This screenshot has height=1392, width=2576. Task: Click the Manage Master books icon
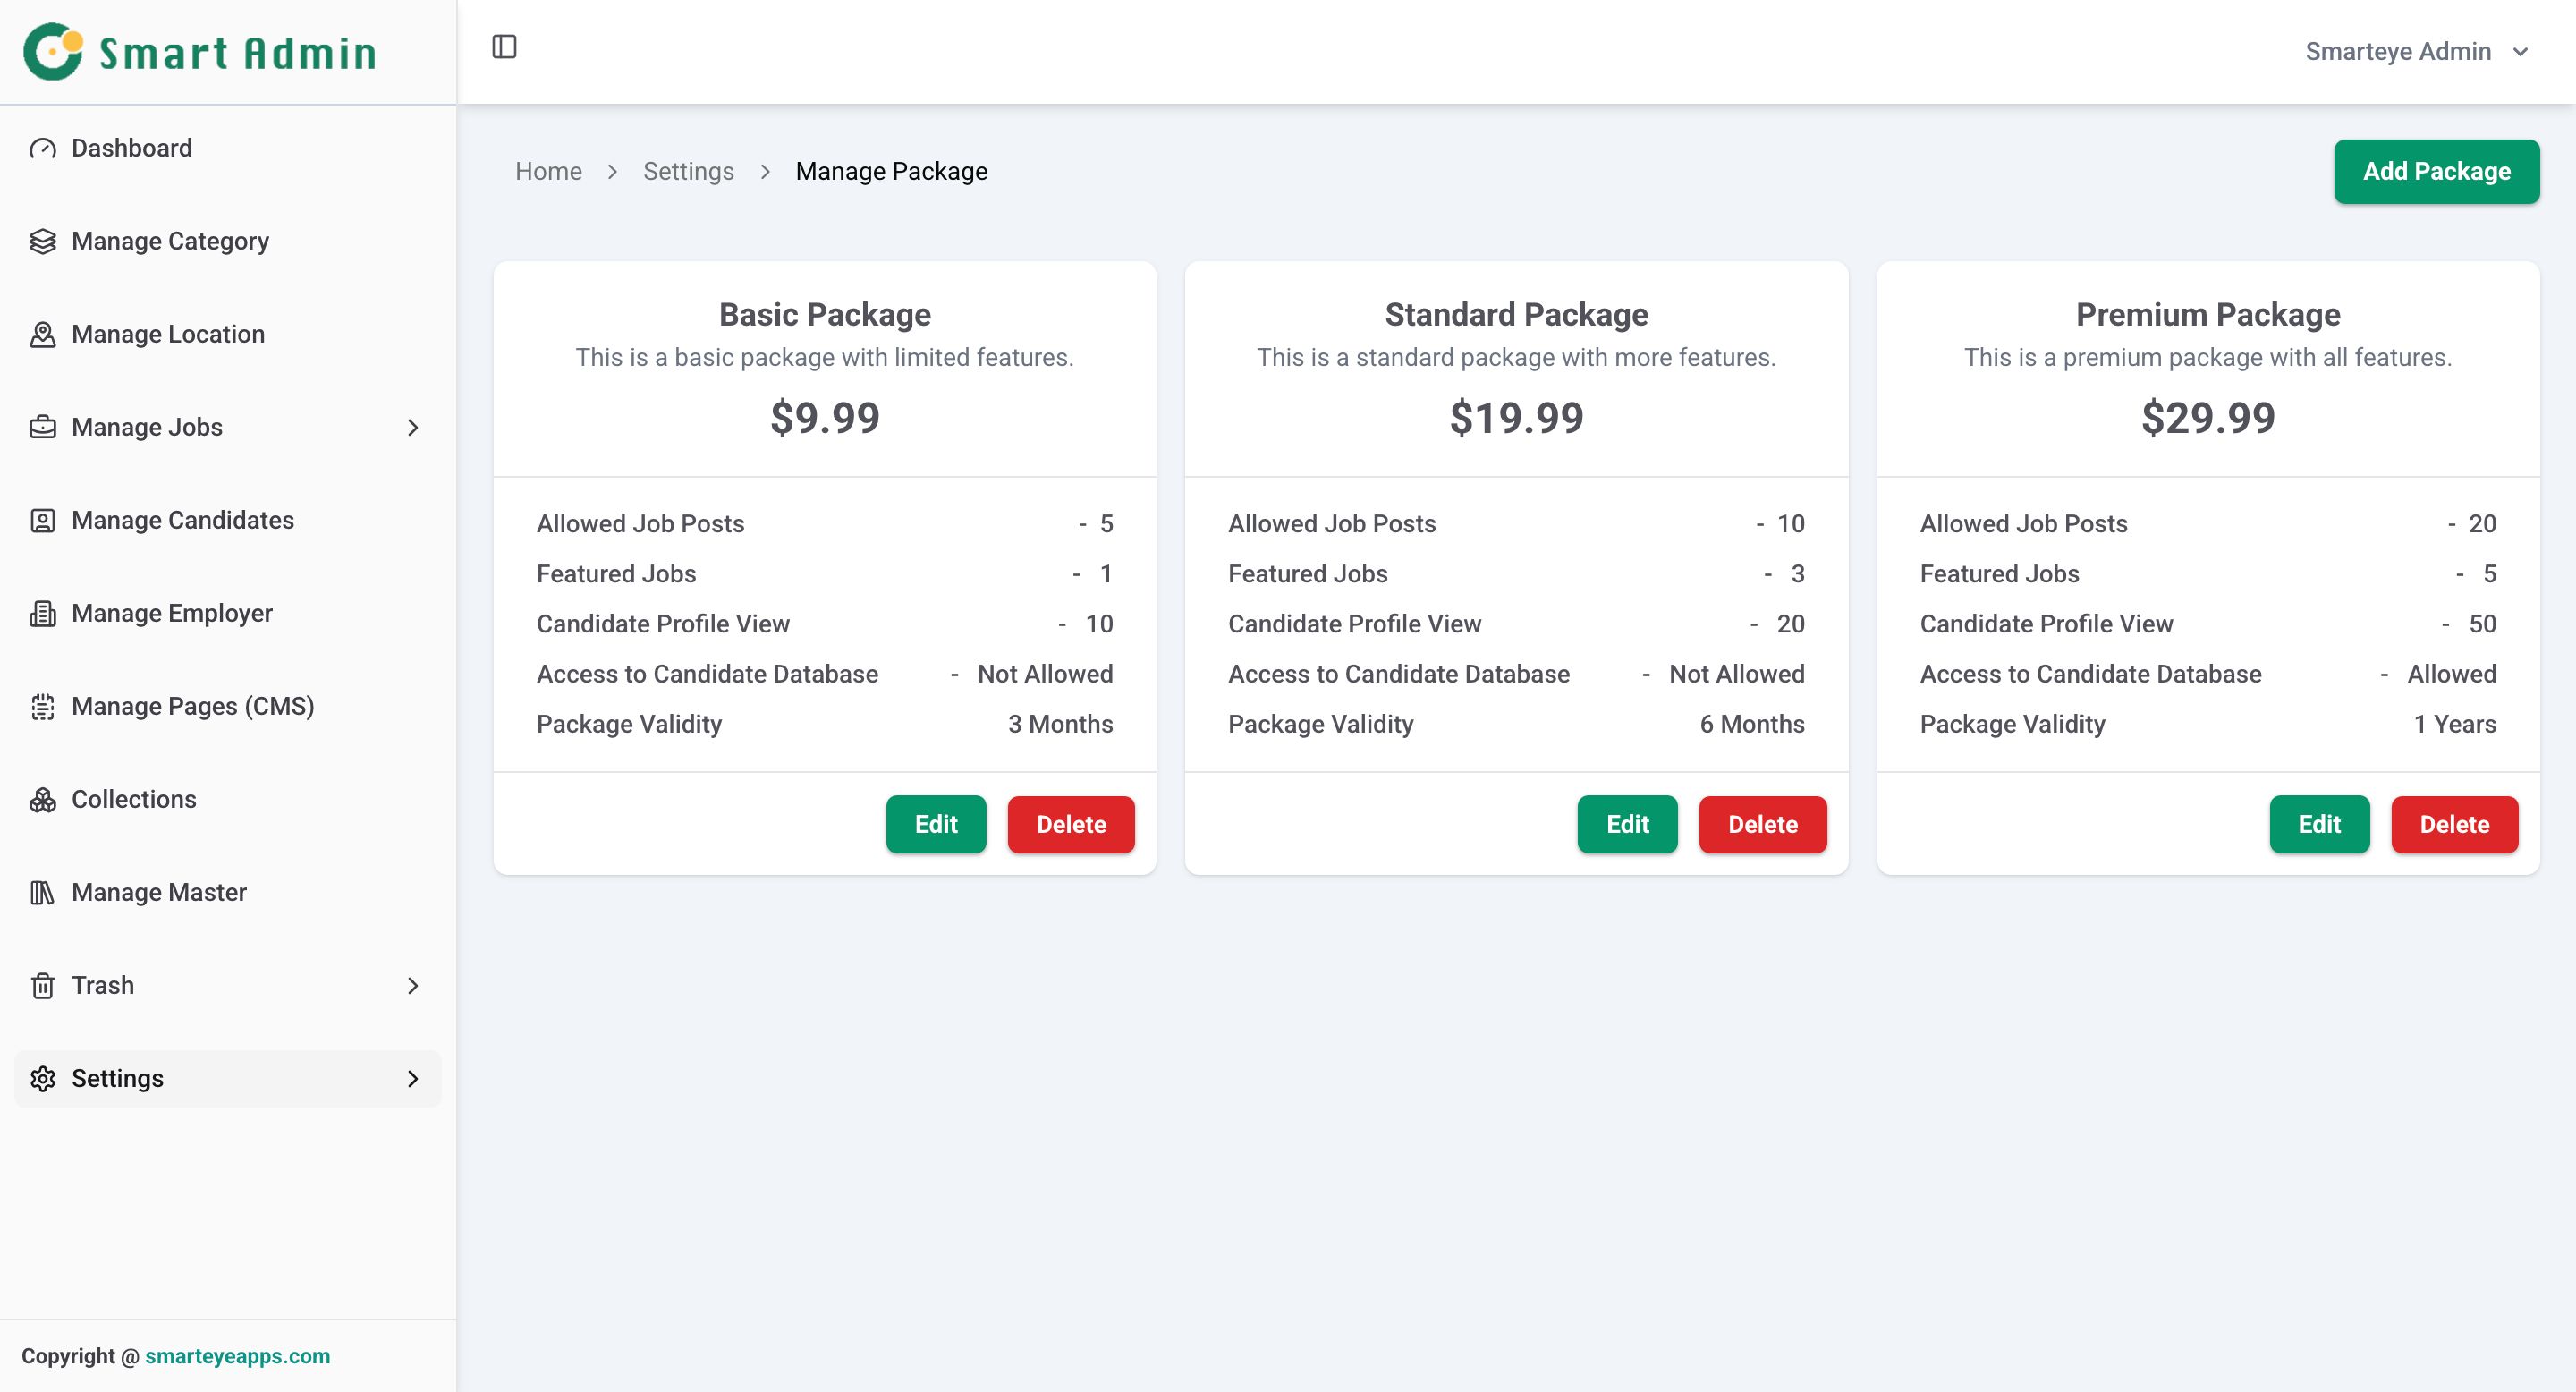tap(42, 892)
